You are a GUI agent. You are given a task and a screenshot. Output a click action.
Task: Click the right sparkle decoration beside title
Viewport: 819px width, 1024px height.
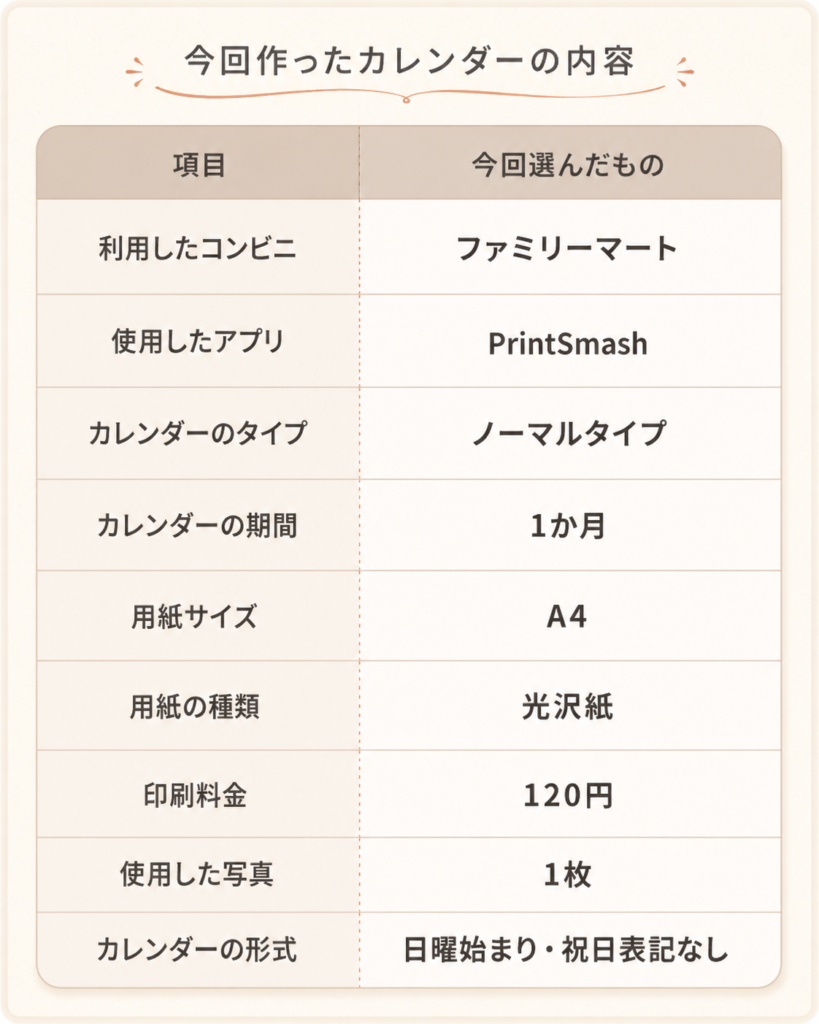[x=684, y=72]
